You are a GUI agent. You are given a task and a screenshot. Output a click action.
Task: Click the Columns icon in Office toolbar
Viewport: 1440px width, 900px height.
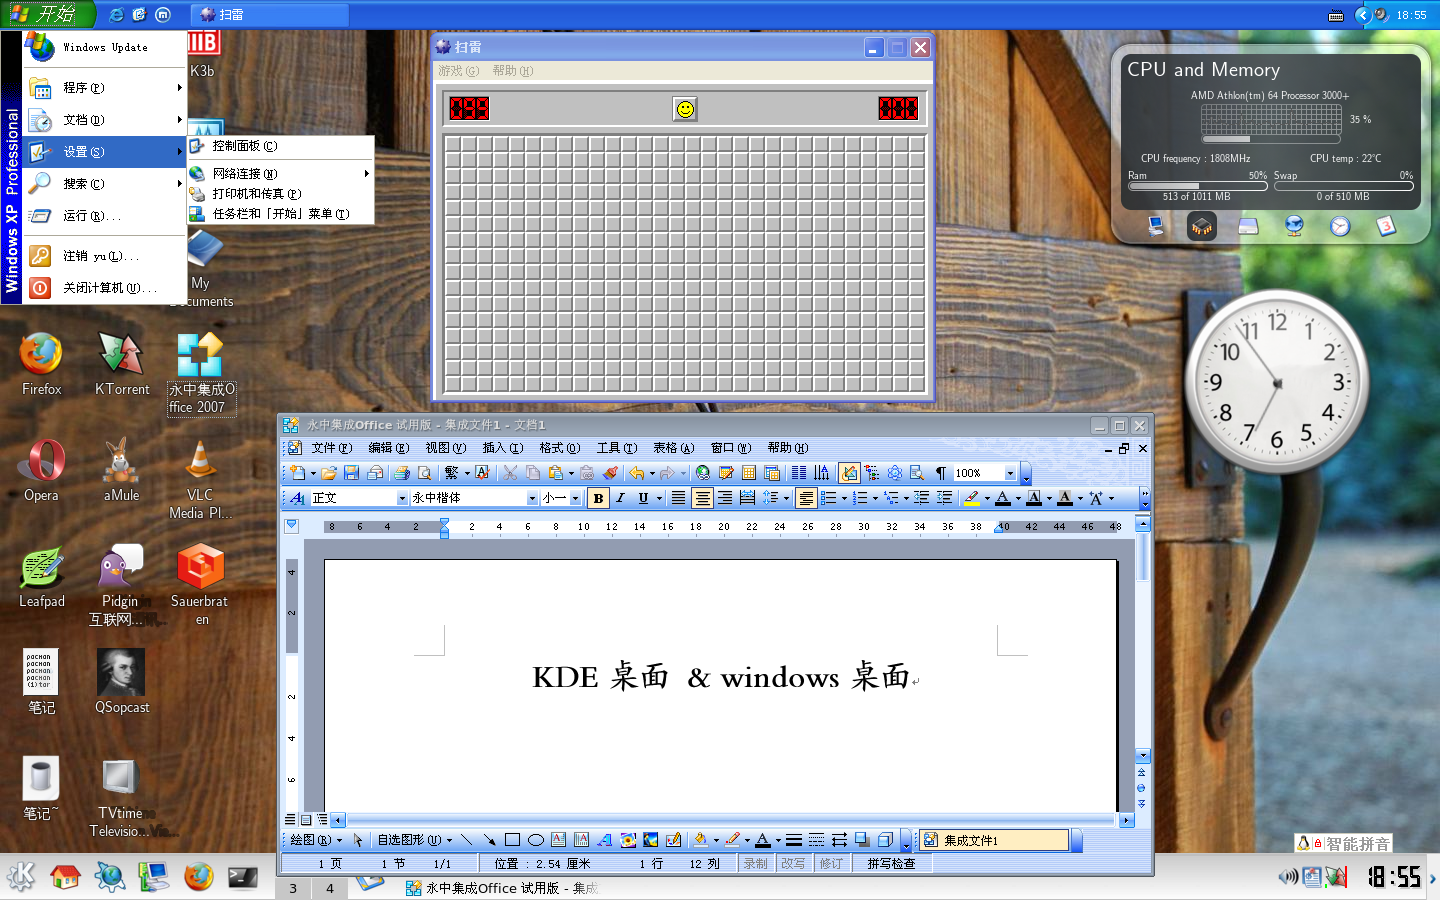[x=798, y=473]
